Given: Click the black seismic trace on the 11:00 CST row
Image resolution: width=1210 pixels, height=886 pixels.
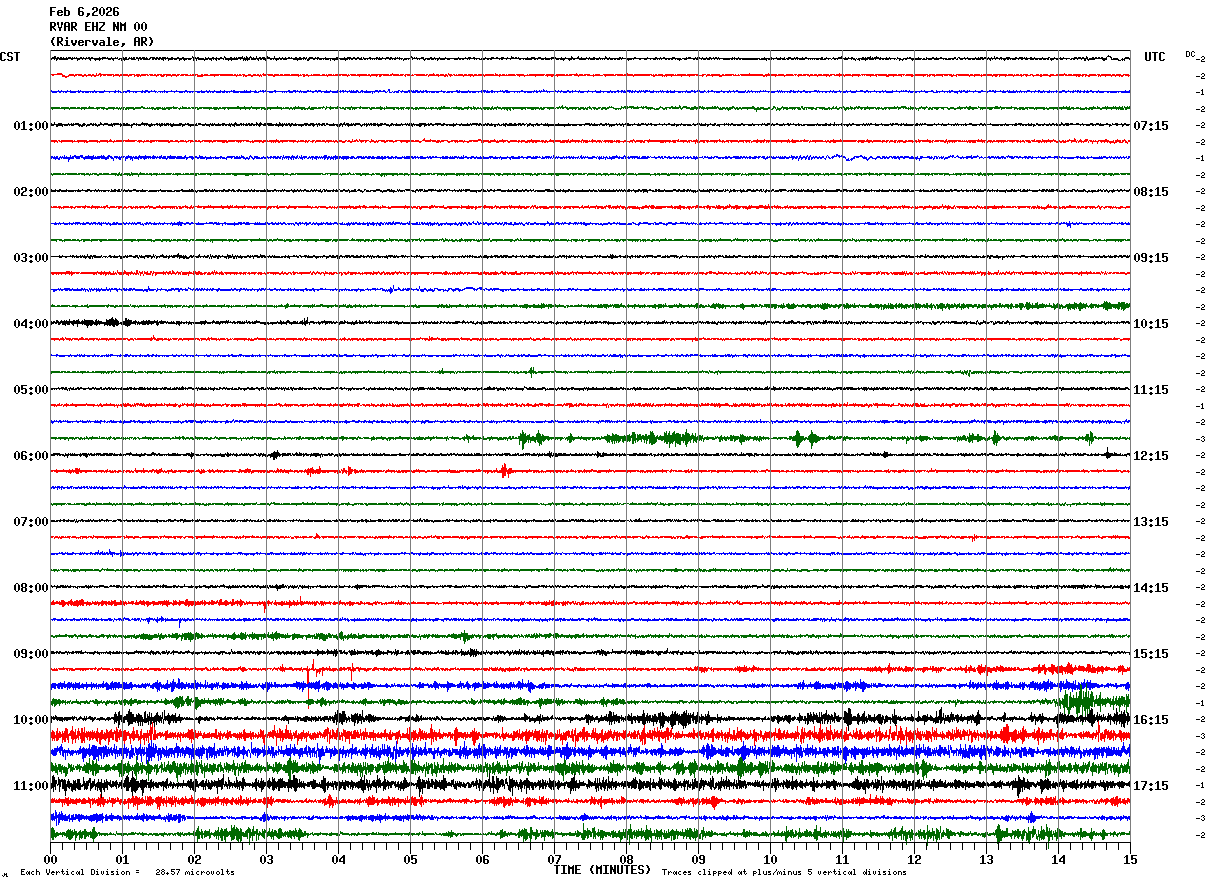Looking at the screenshot, I should coord(590,784).
